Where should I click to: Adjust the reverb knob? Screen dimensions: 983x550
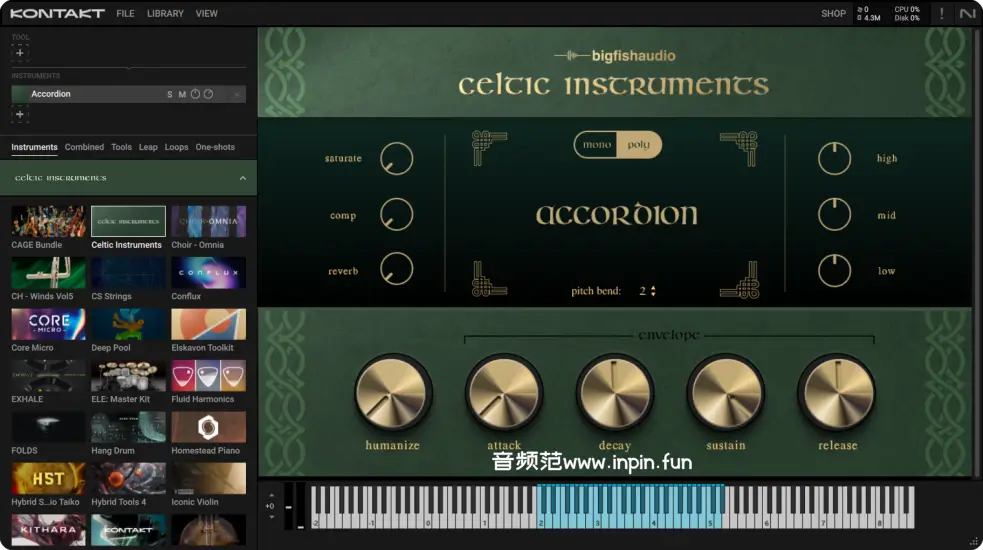click(x=397, y=269)
